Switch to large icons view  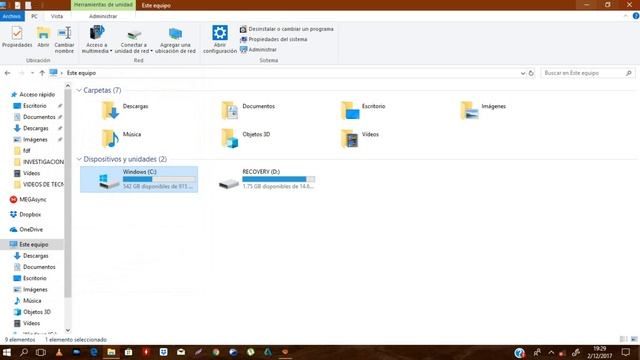[x=634, y=339]
